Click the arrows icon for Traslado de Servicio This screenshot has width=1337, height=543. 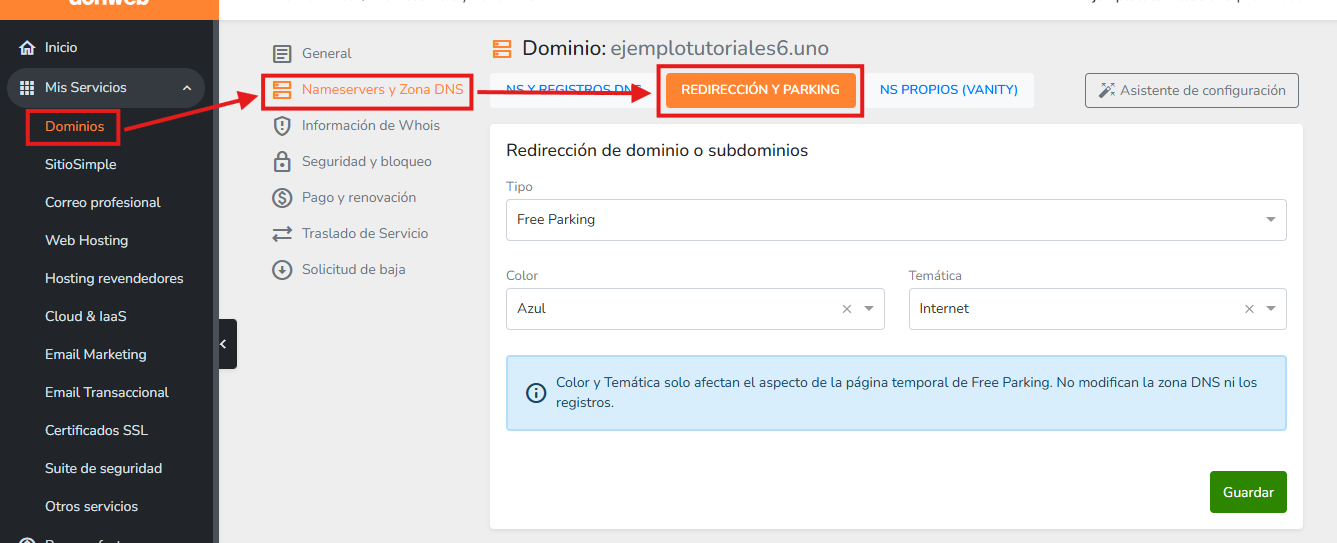click(283, 234)
